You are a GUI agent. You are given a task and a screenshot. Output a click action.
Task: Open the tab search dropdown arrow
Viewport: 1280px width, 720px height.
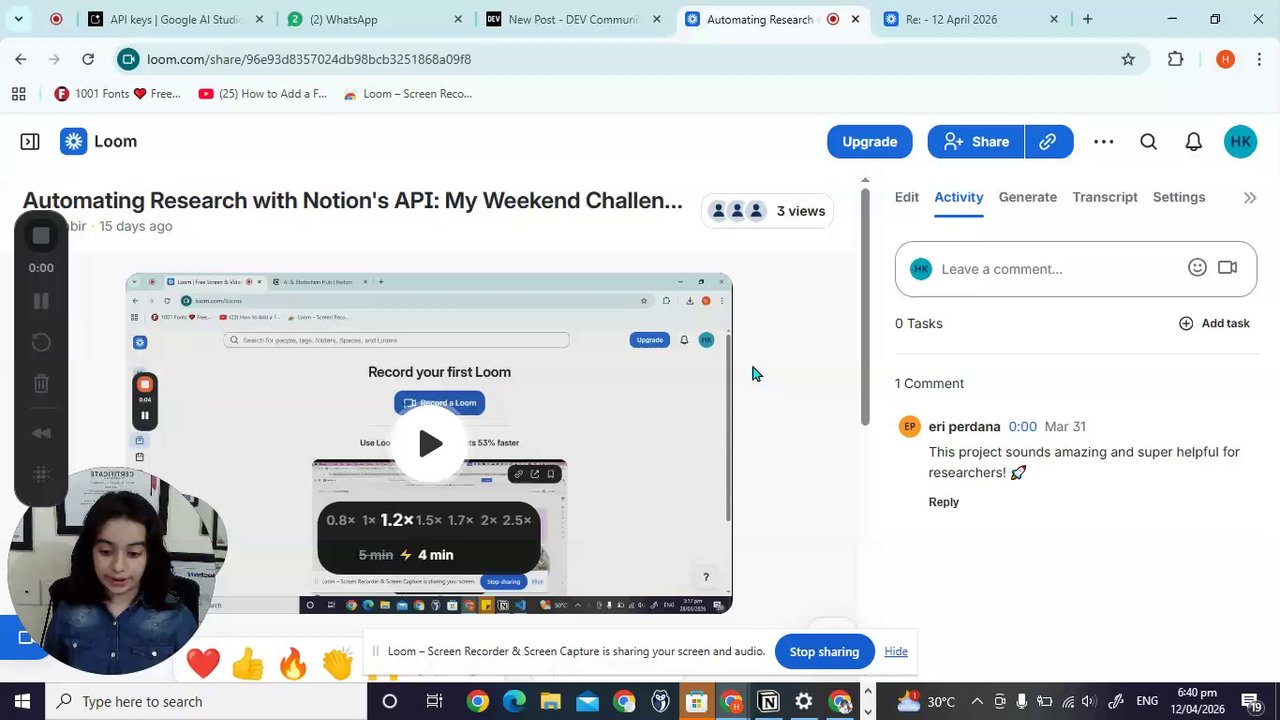(18, 19)
